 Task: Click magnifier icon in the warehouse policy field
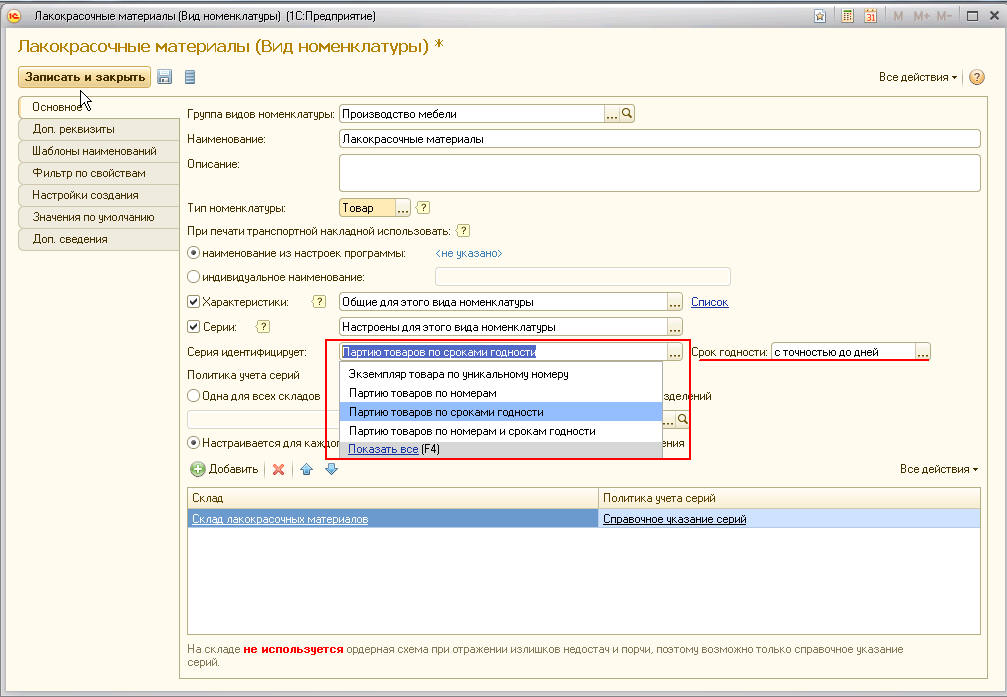(x=683, y=419)
